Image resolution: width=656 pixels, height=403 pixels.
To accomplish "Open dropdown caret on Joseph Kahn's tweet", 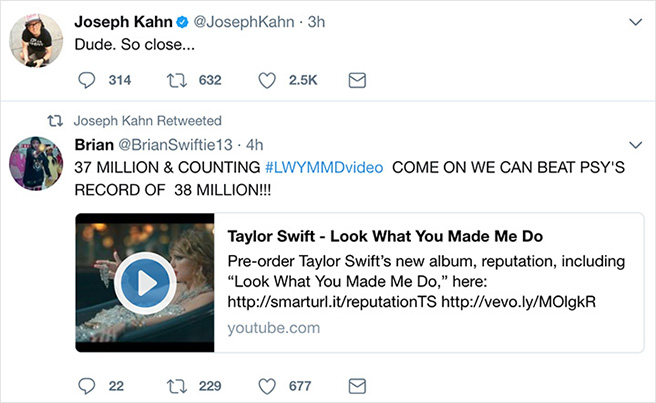I will [x=633, y=21].
